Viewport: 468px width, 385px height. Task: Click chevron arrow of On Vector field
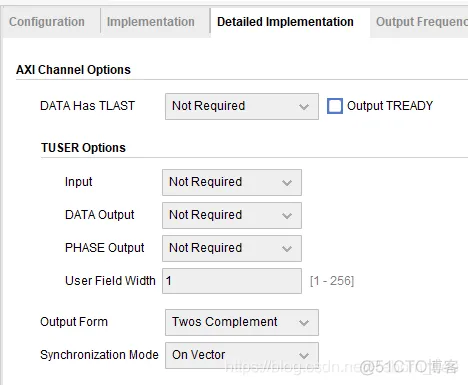click(304, 356)
